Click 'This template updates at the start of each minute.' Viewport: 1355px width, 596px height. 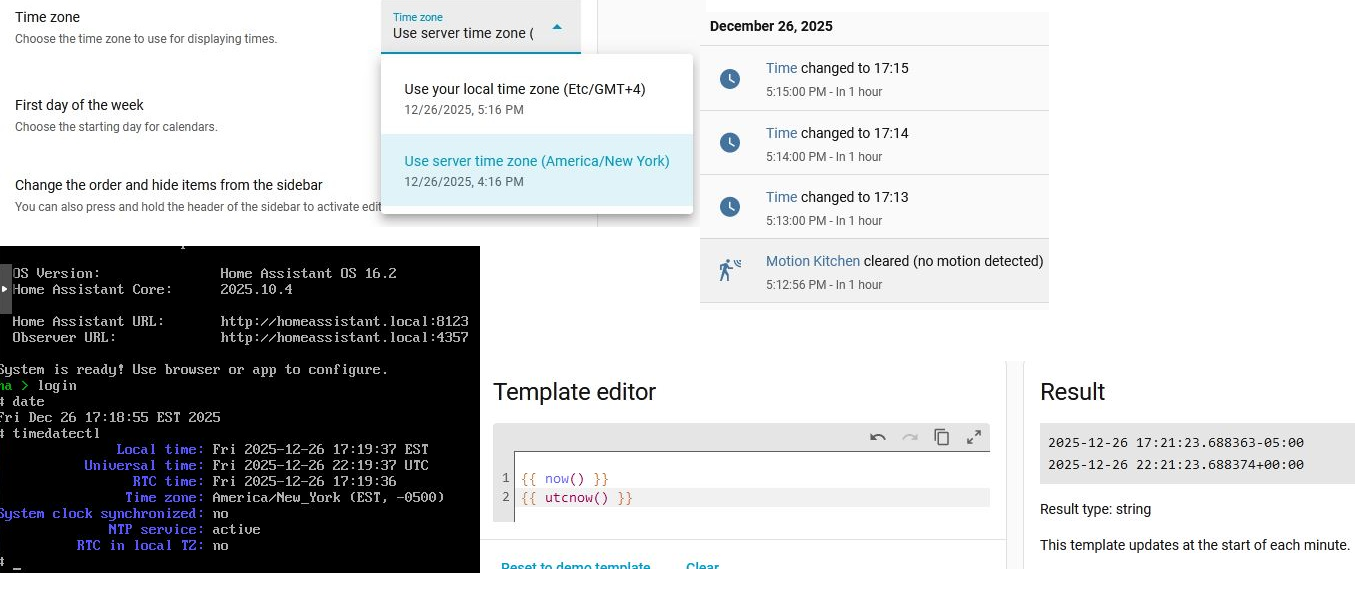pyautogui.click(x=1195, y=545)
